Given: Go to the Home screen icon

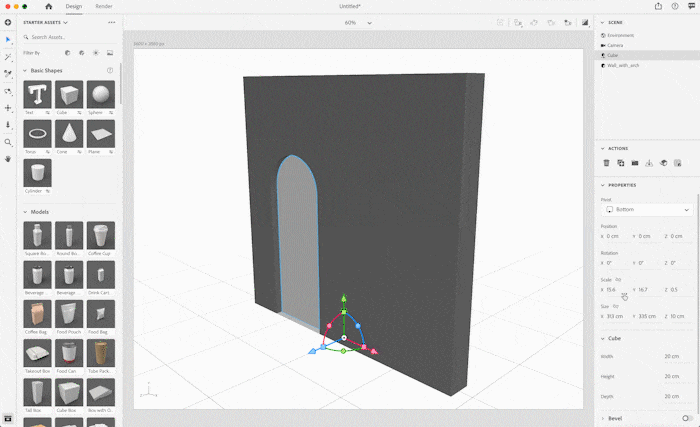Looking at the screenshot, I should (x=48, y=6).
